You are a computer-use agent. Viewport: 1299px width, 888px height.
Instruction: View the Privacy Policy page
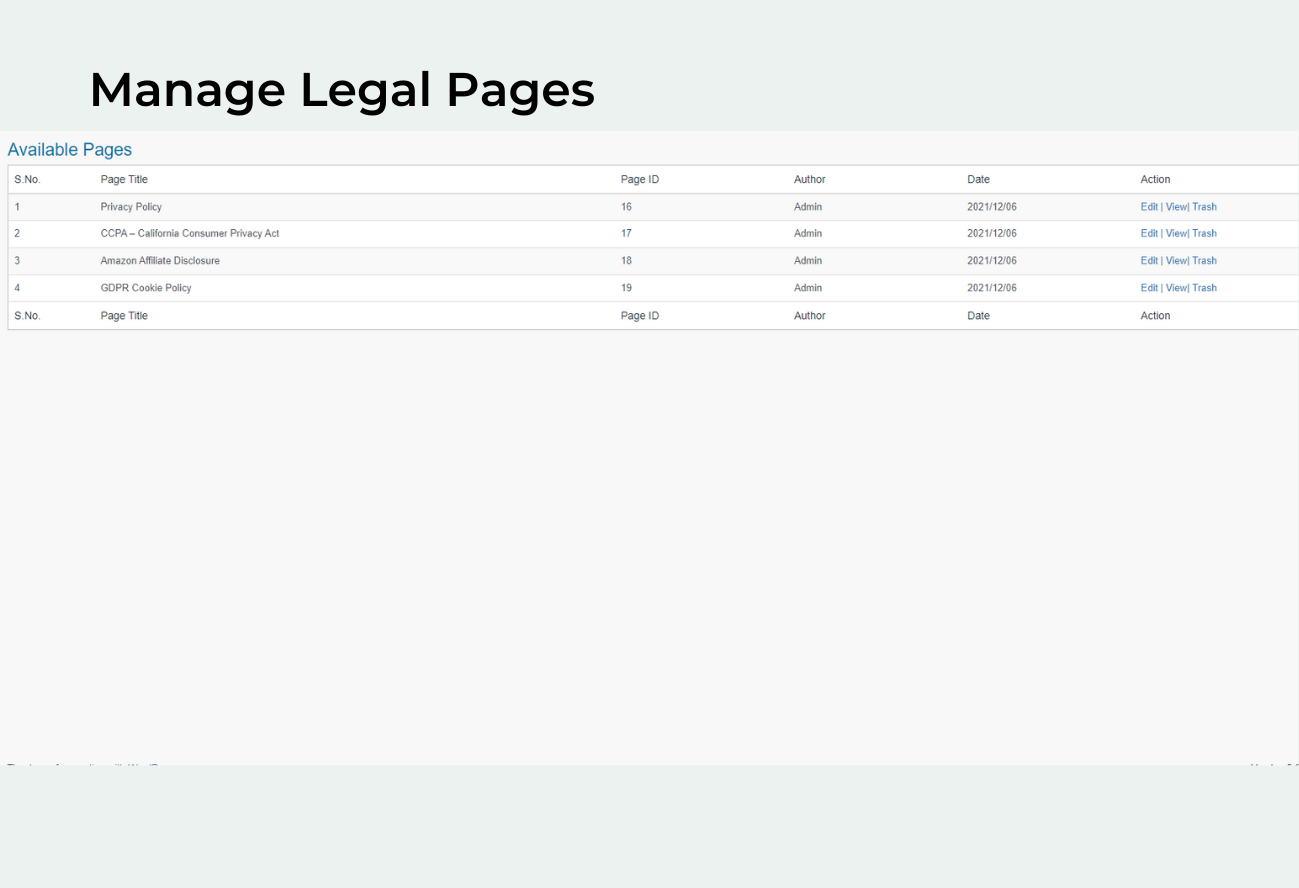(1175, 207)
